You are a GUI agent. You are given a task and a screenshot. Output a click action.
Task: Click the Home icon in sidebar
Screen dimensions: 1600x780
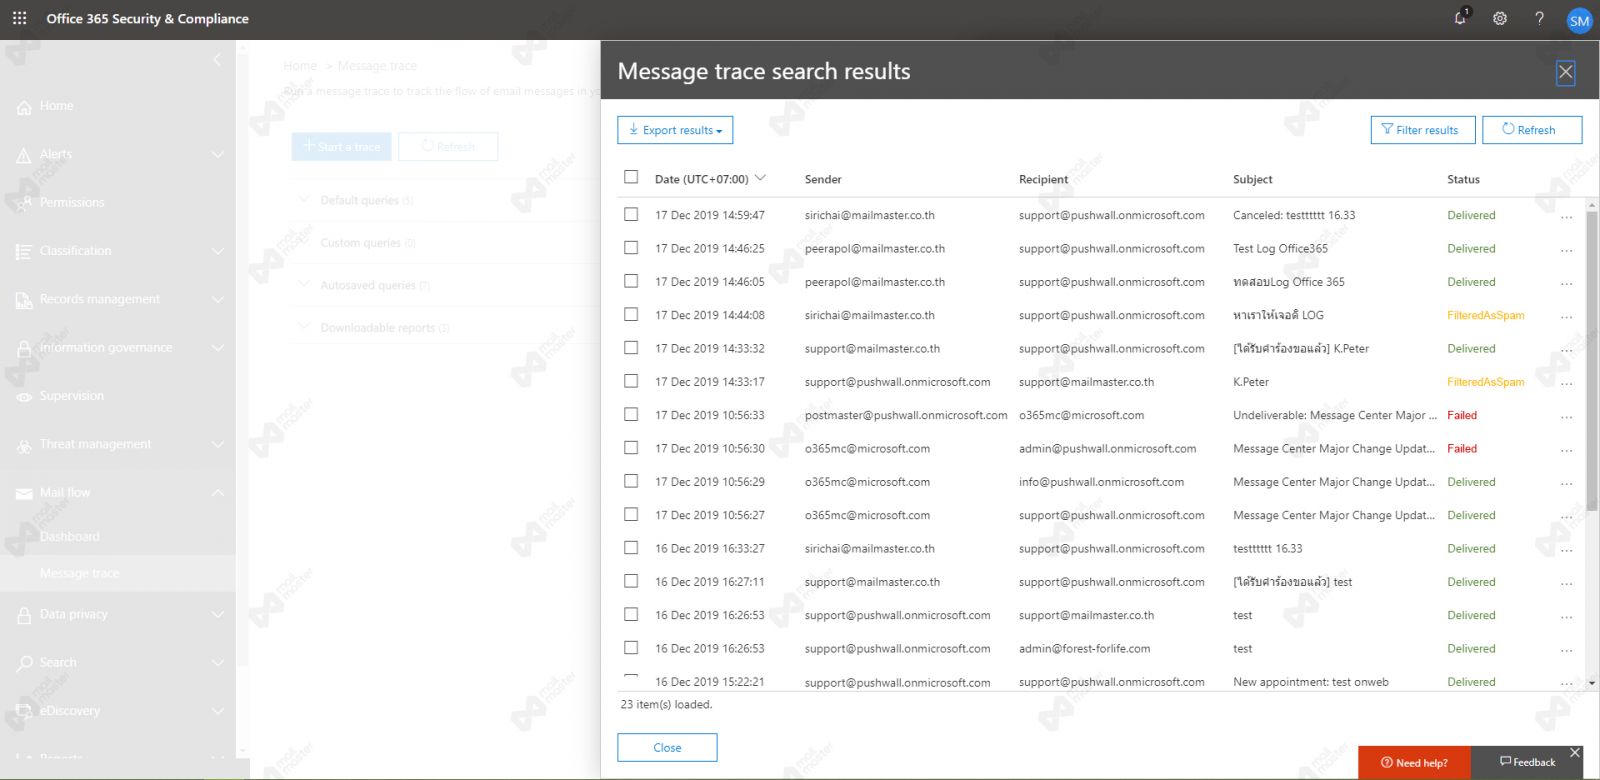(24, 107)
